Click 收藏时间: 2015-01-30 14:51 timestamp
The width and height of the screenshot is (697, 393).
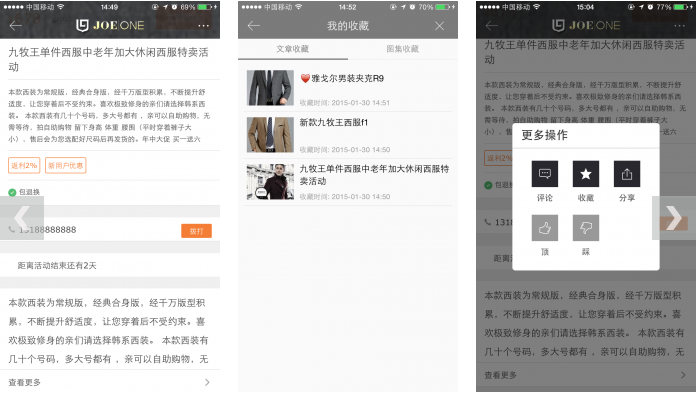(344, 103)
